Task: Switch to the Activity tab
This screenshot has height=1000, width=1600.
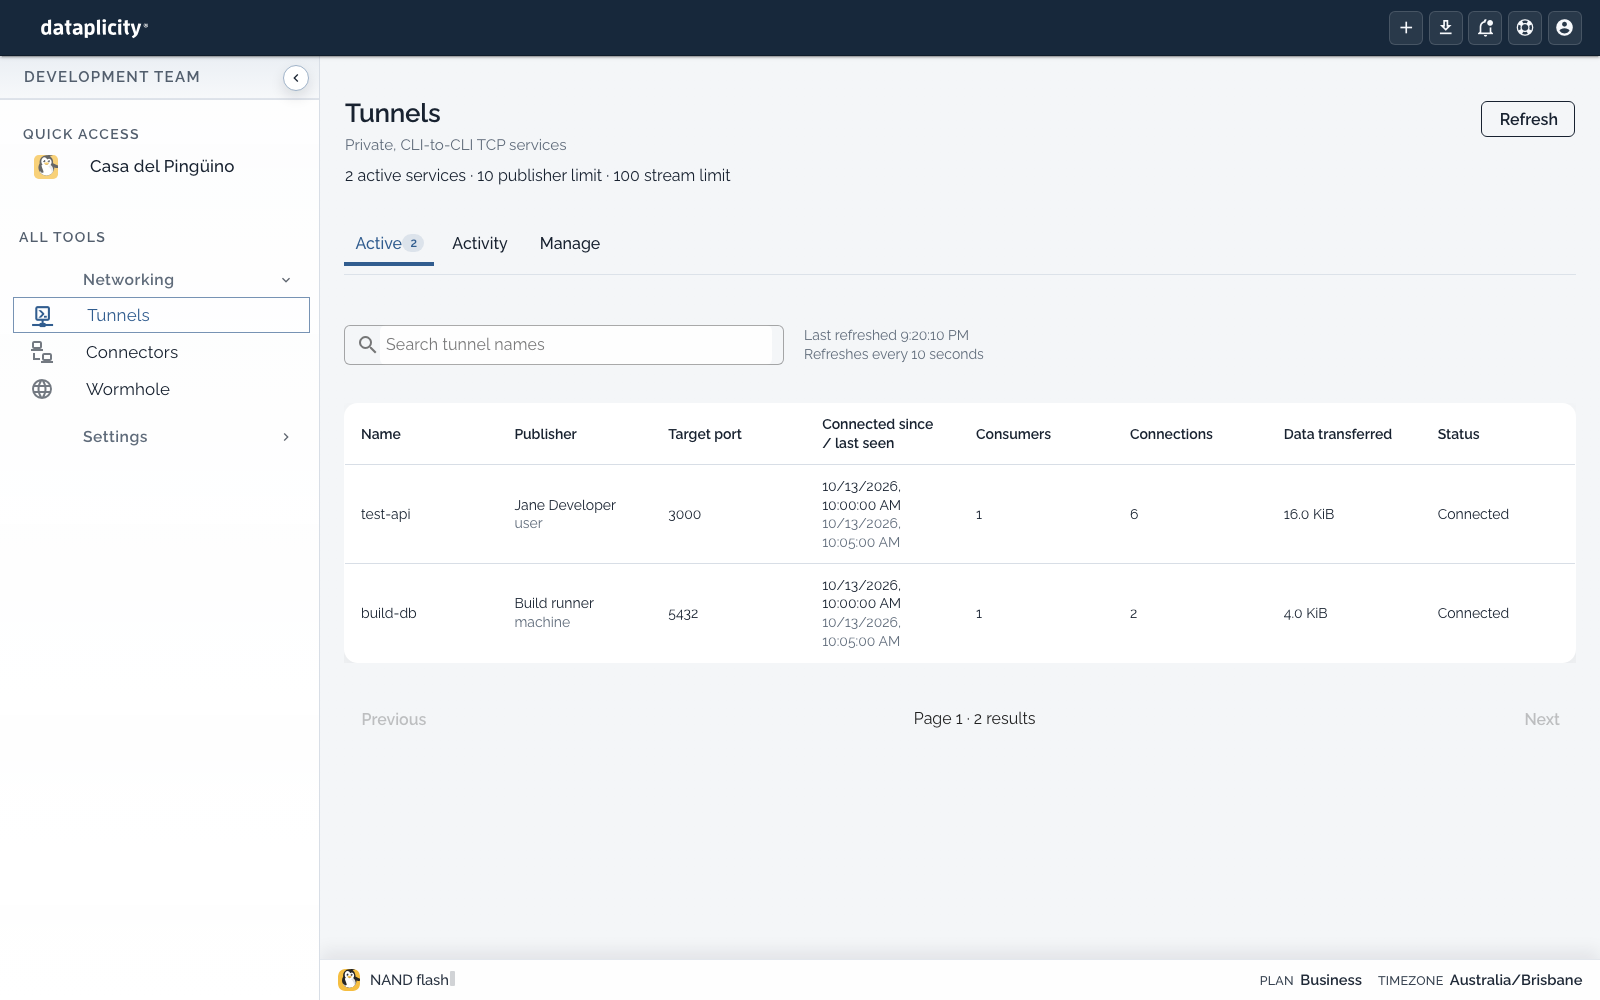Action: [x=480, y=243]
